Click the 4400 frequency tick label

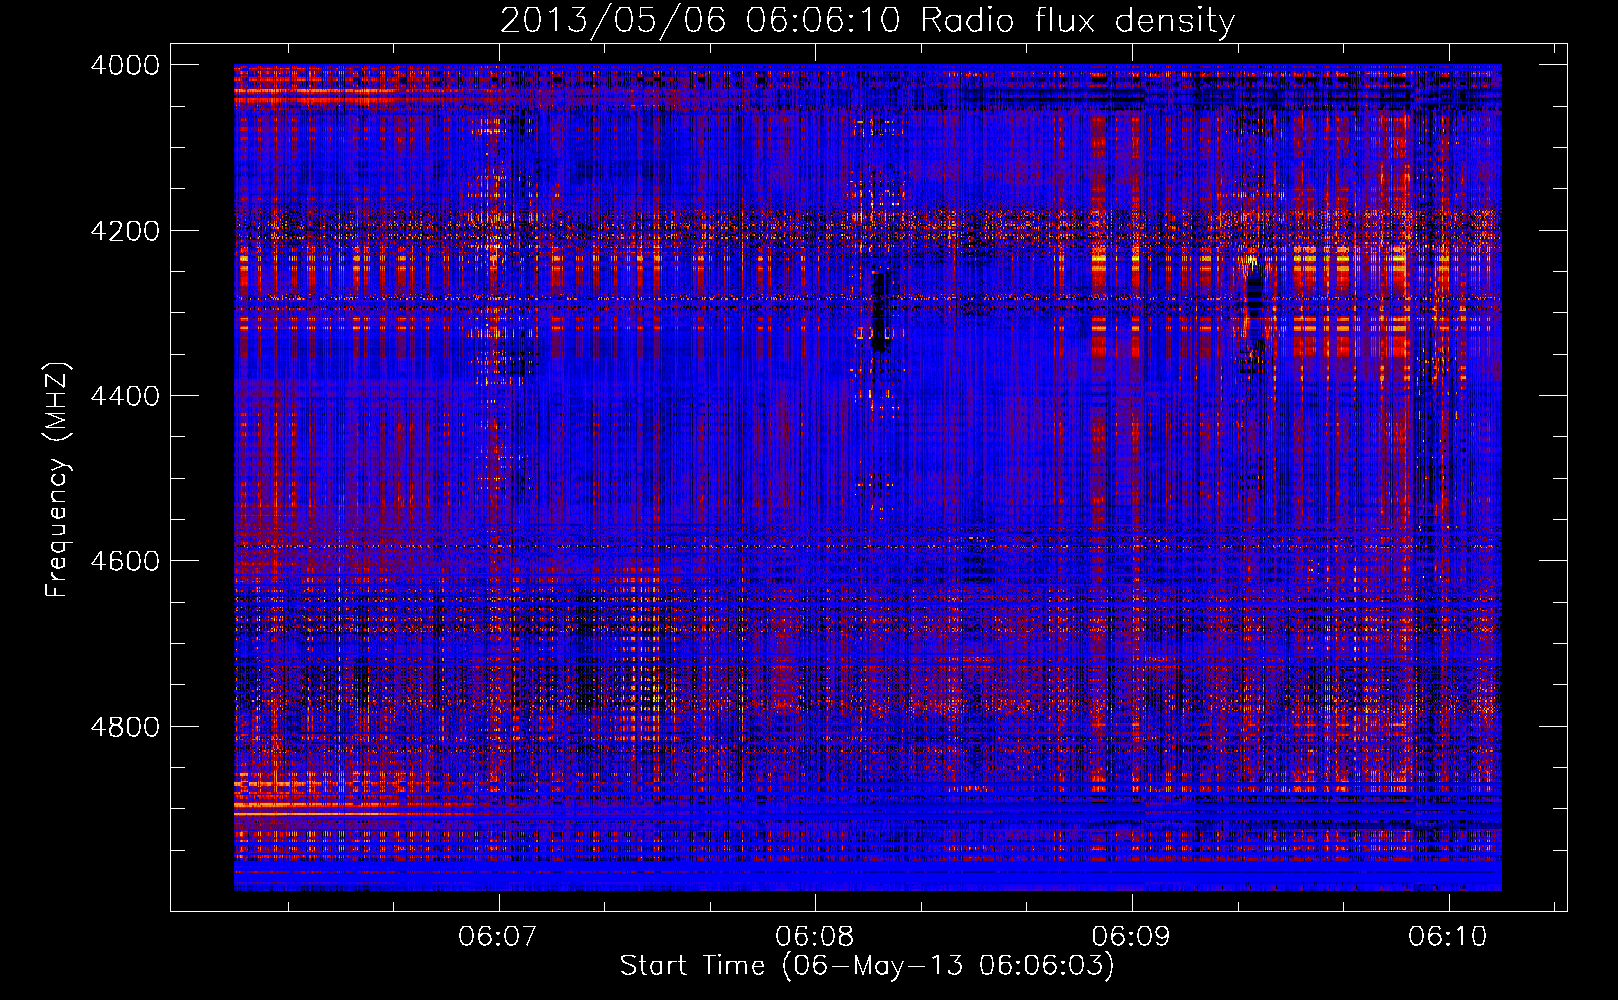[125, 396]
